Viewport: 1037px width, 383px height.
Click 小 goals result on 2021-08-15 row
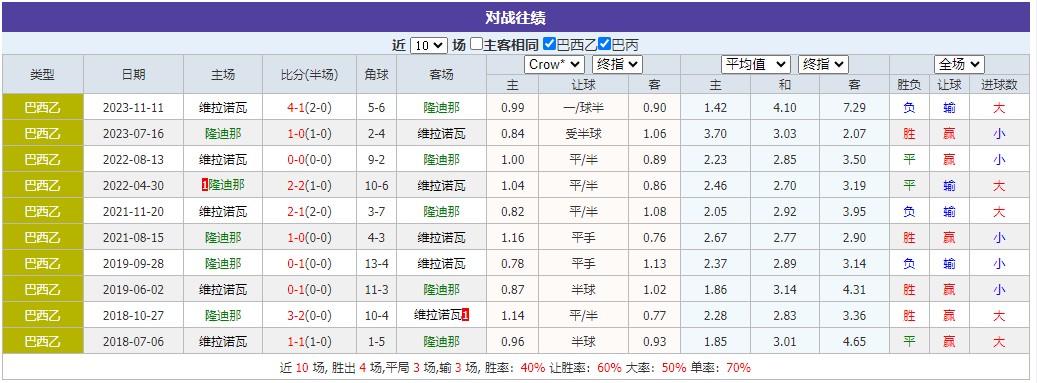[x=999, y=237]
